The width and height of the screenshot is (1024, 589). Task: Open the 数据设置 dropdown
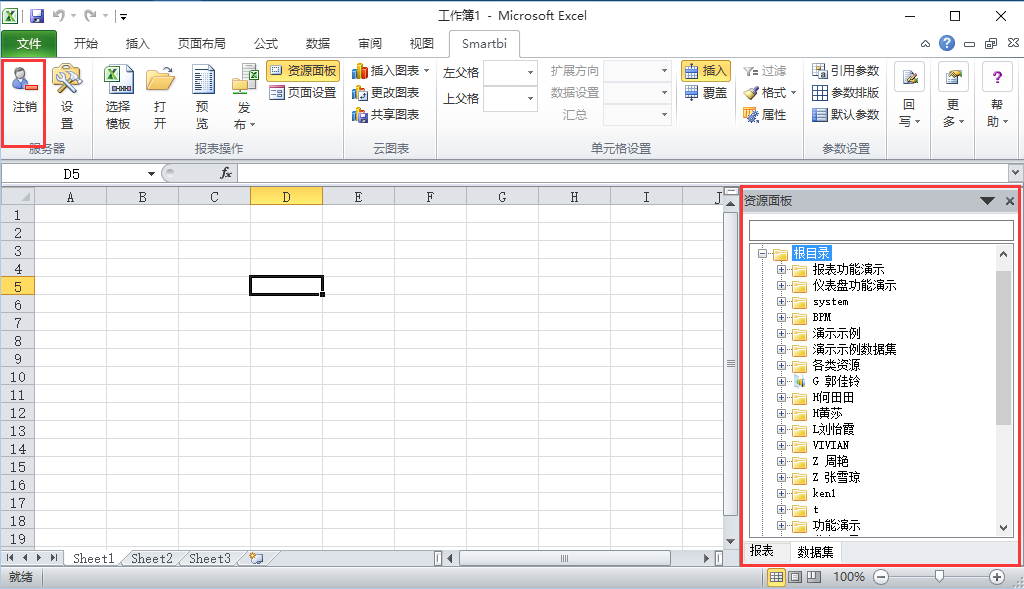point(664,93)
